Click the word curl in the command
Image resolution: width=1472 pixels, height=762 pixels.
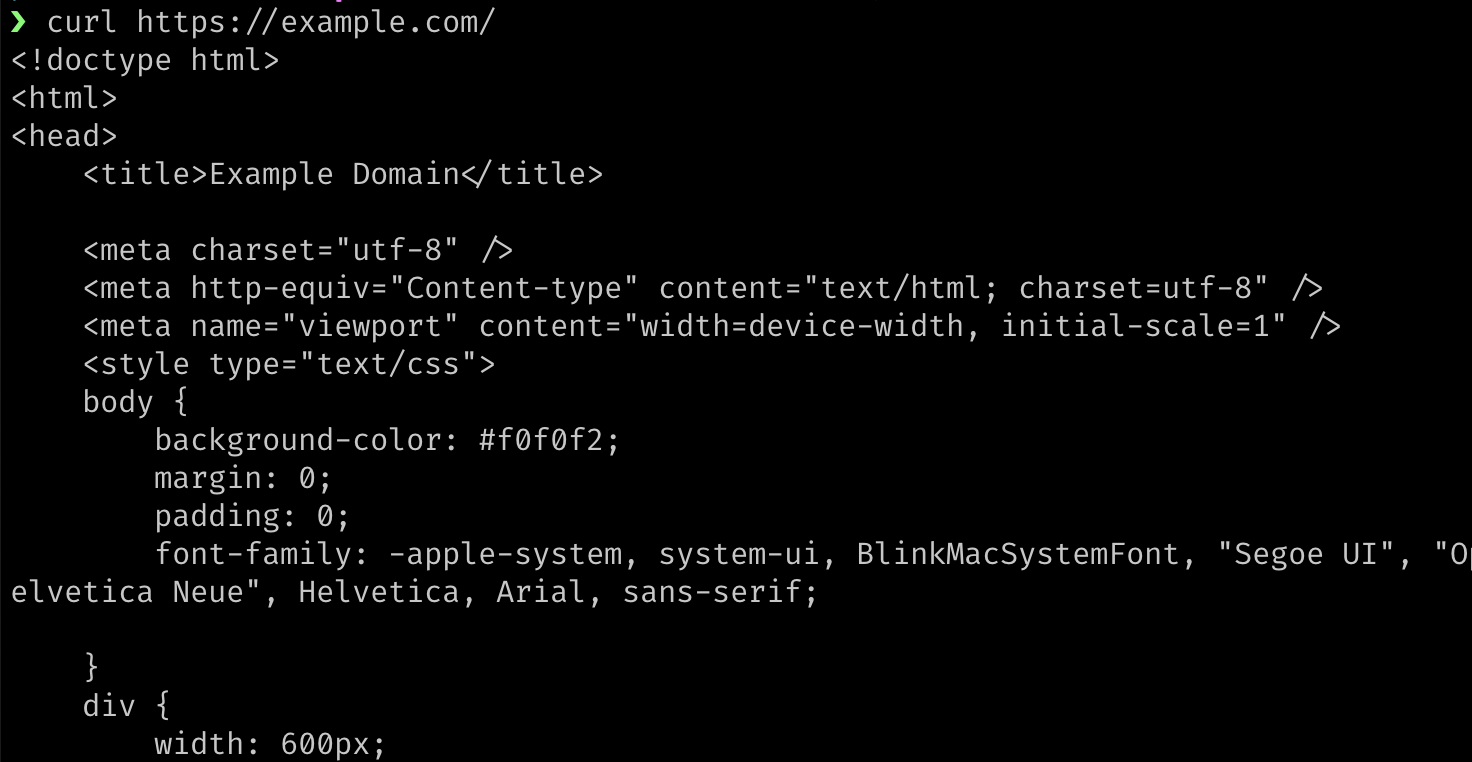pyautogui.click(x=82, y=22)
